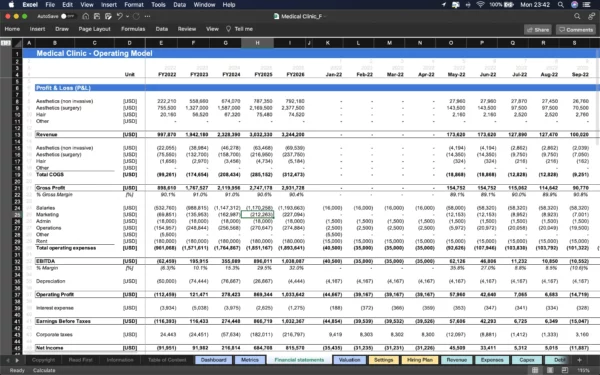600x375 pixels.
Task: Open the Undo history dropdown arrow
Action: tap(127, 16)
